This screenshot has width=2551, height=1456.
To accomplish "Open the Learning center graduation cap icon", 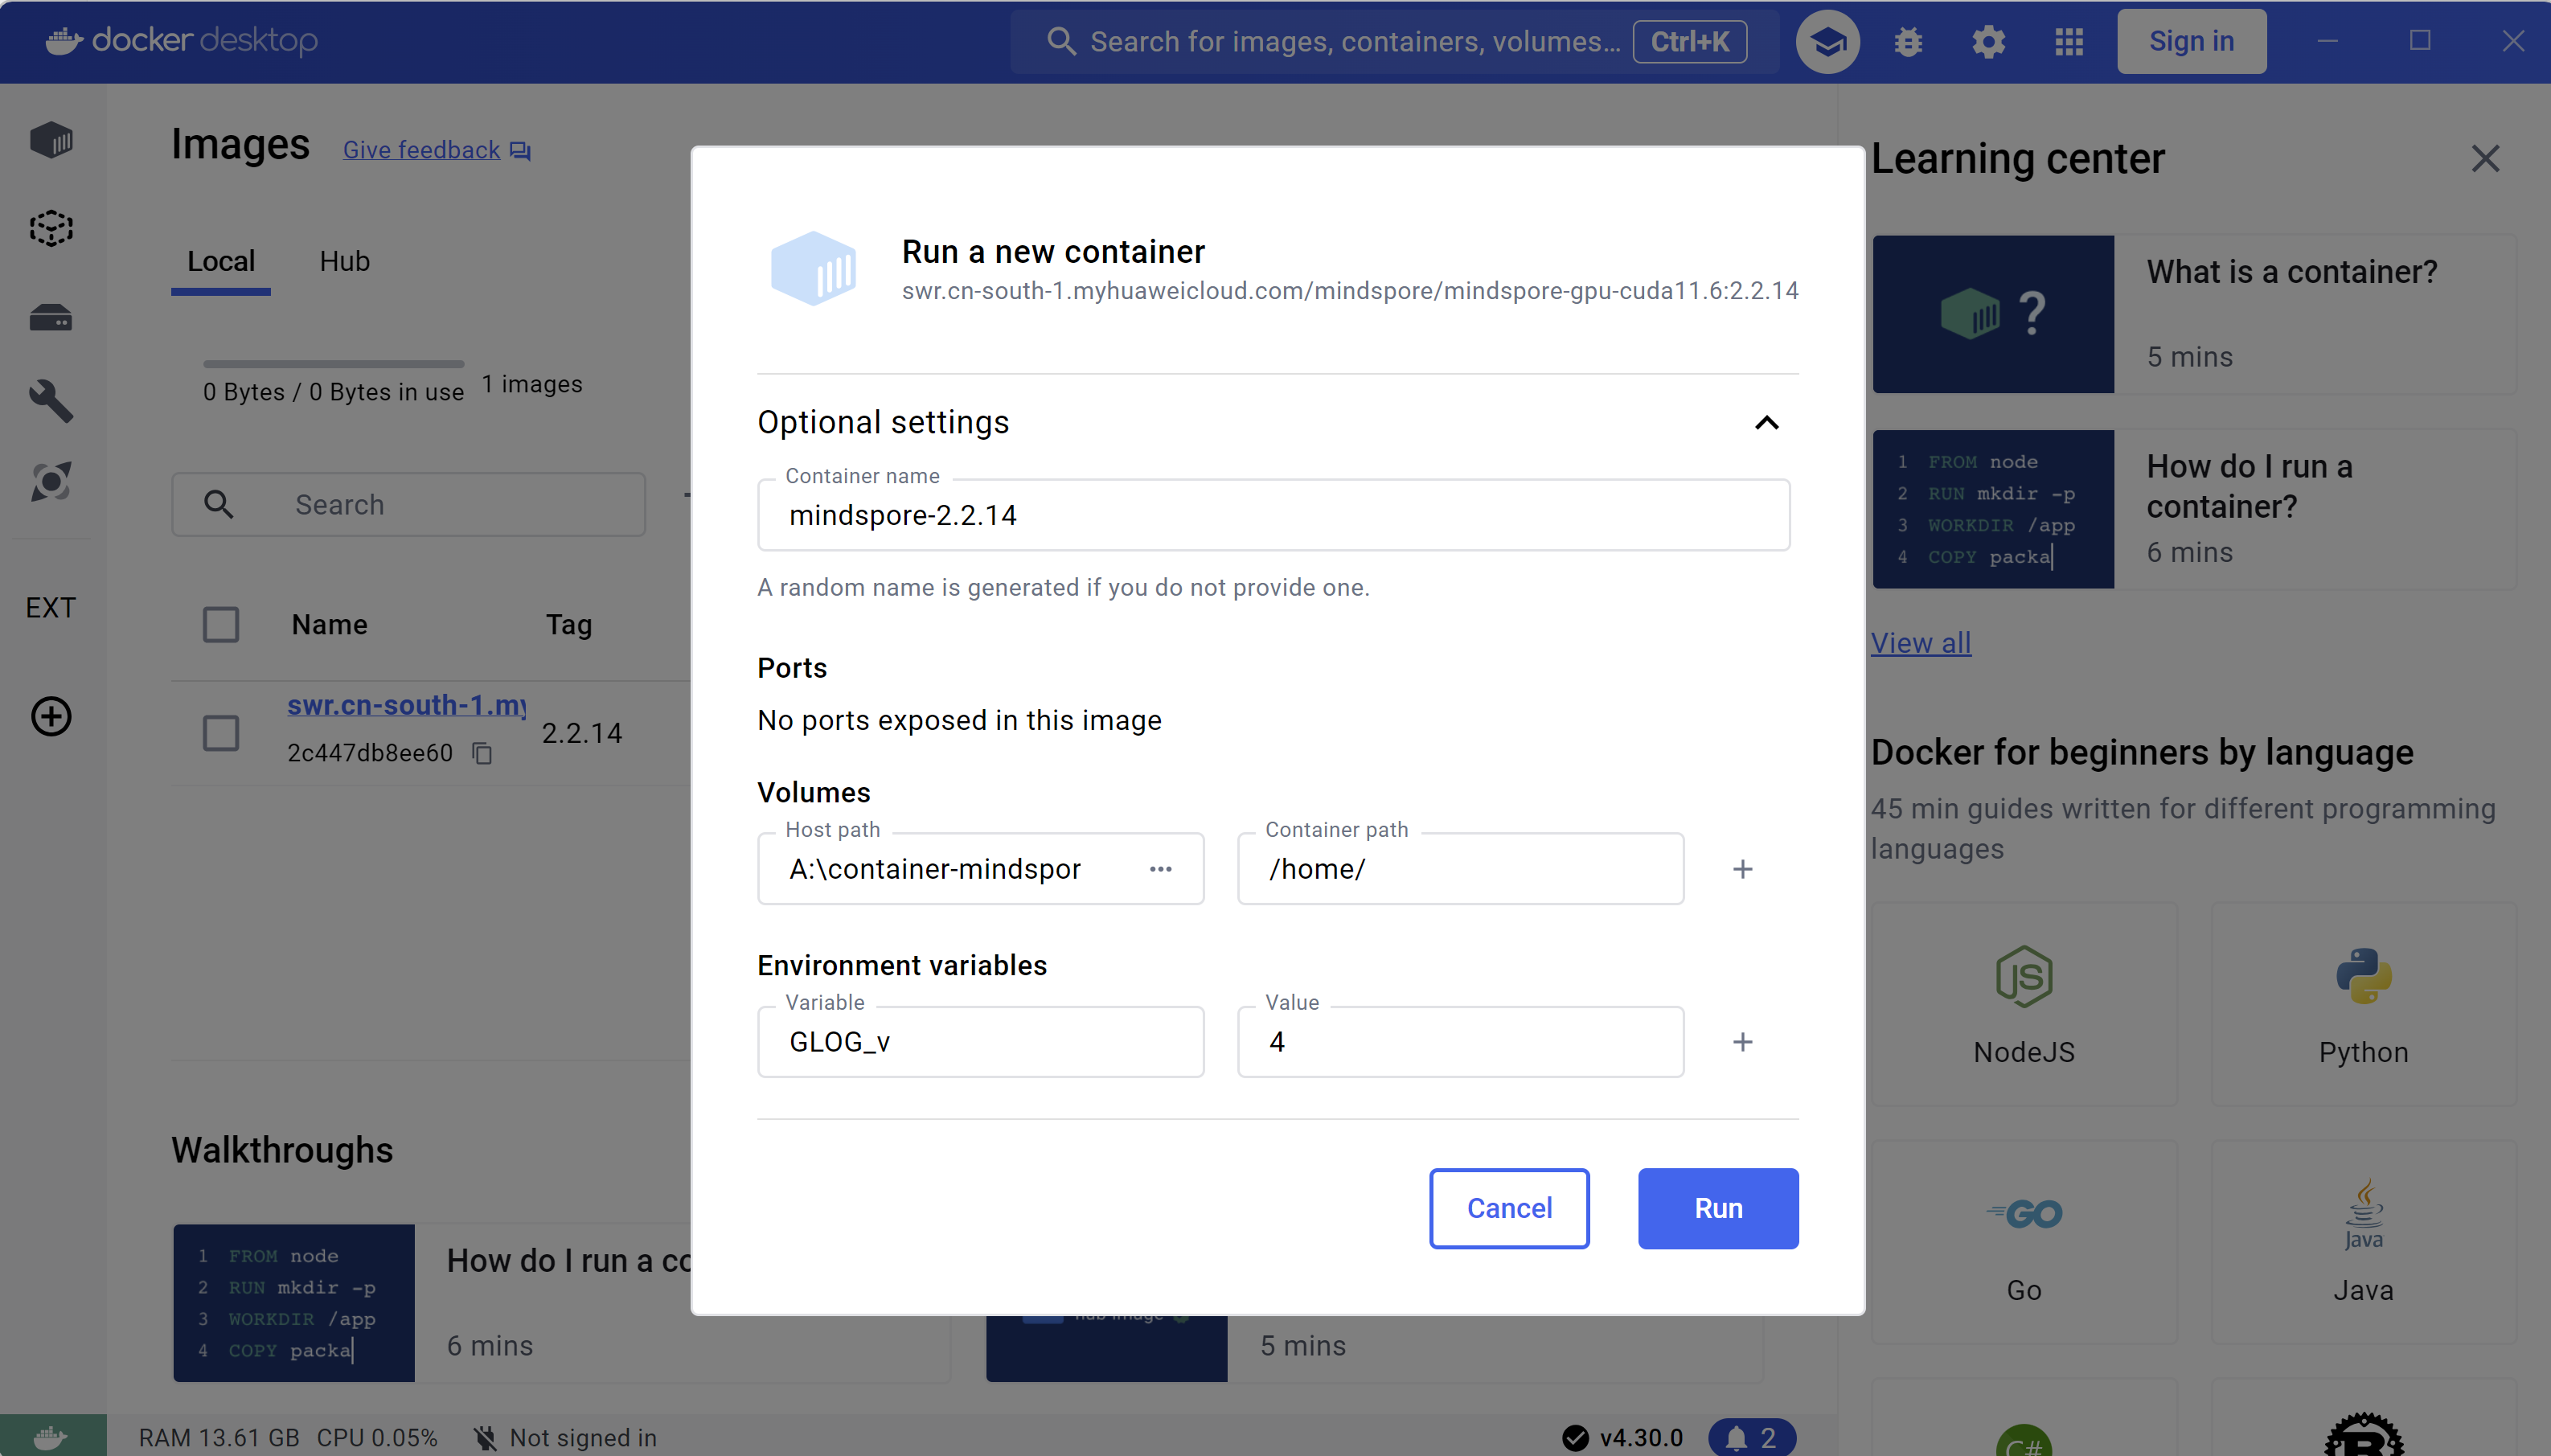I will (x=1827, y=41).
